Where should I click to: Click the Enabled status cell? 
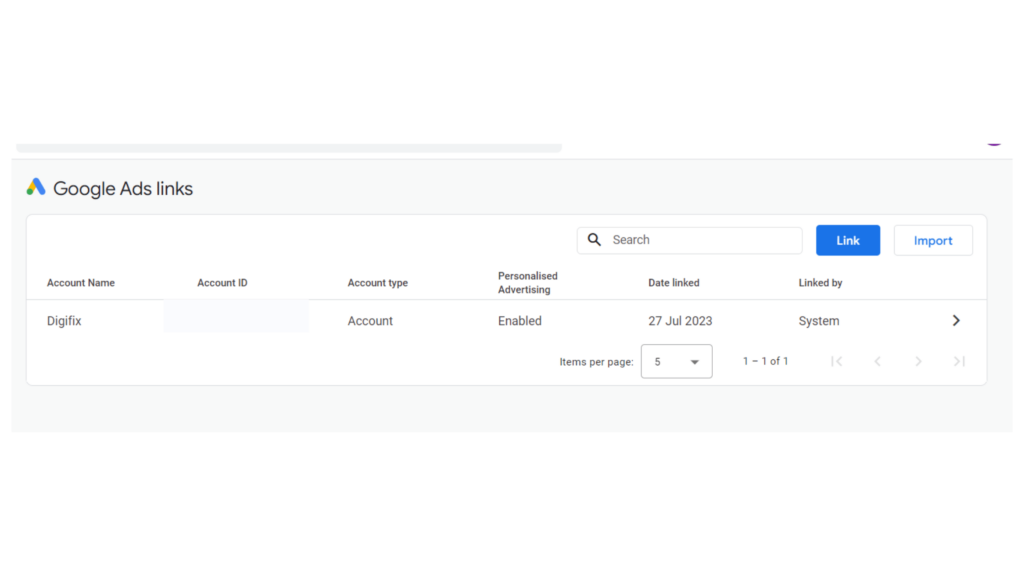point(520,321)
